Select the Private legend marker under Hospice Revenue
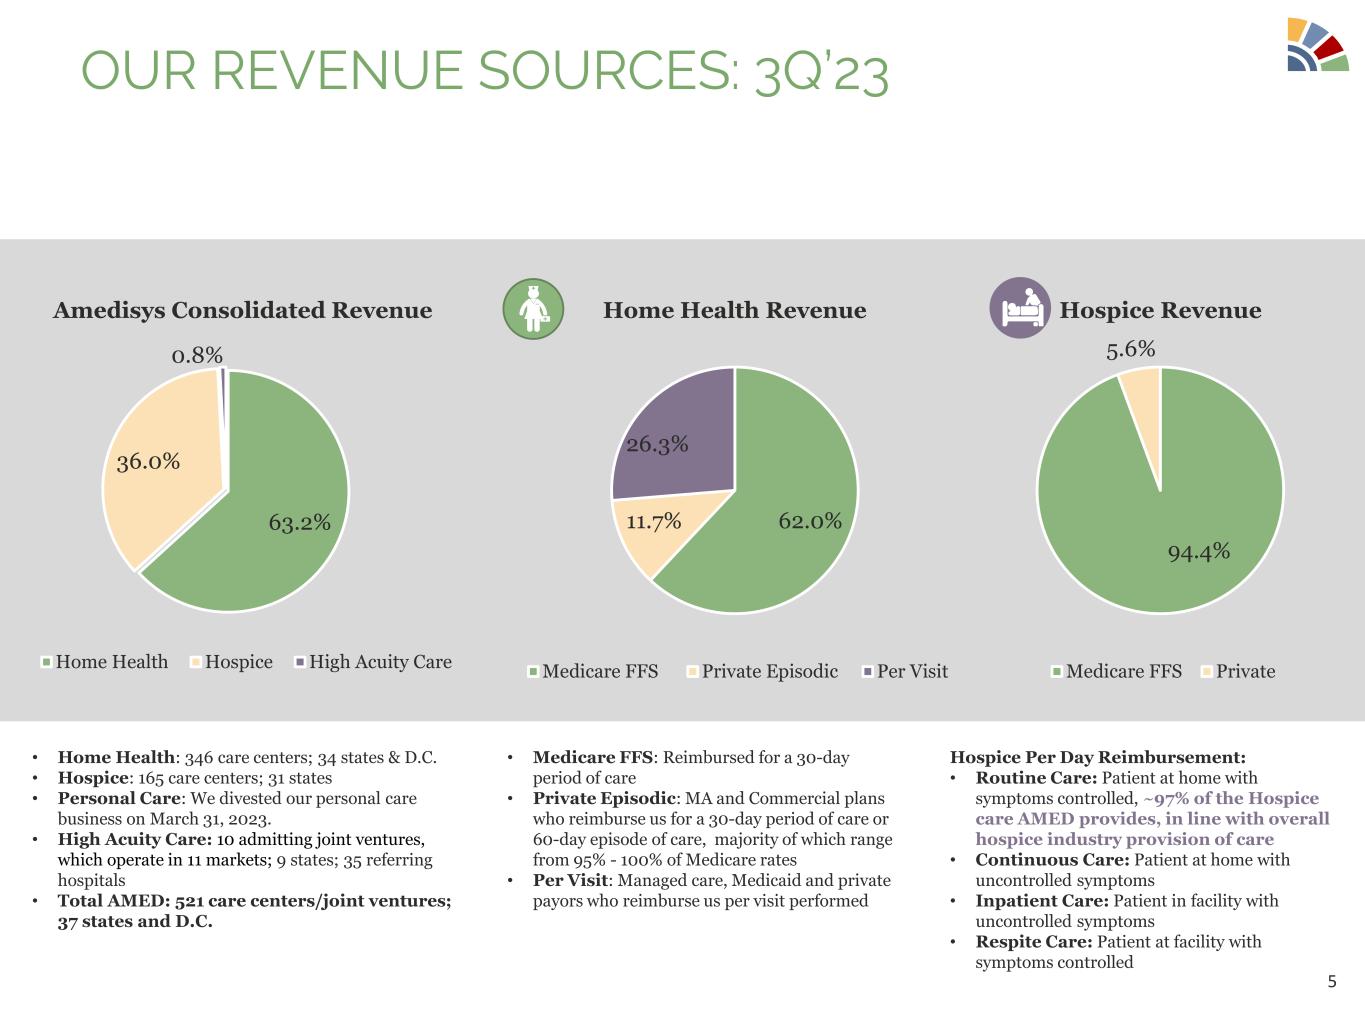1365x1024 pixels. (x=1206, y=671)
